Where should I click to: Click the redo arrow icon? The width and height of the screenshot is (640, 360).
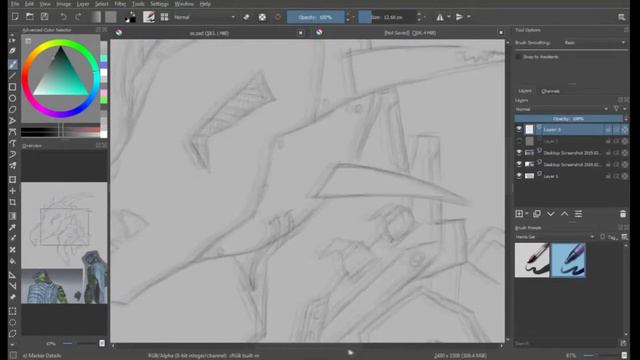click(x=78, y=17)
